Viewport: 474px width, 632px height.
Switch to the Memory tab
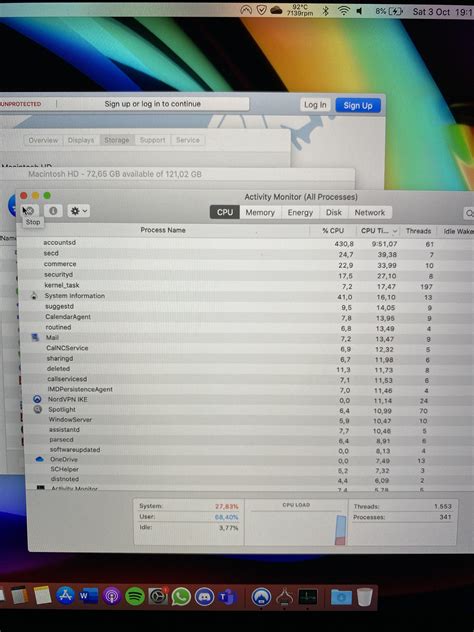coord(260,212)
